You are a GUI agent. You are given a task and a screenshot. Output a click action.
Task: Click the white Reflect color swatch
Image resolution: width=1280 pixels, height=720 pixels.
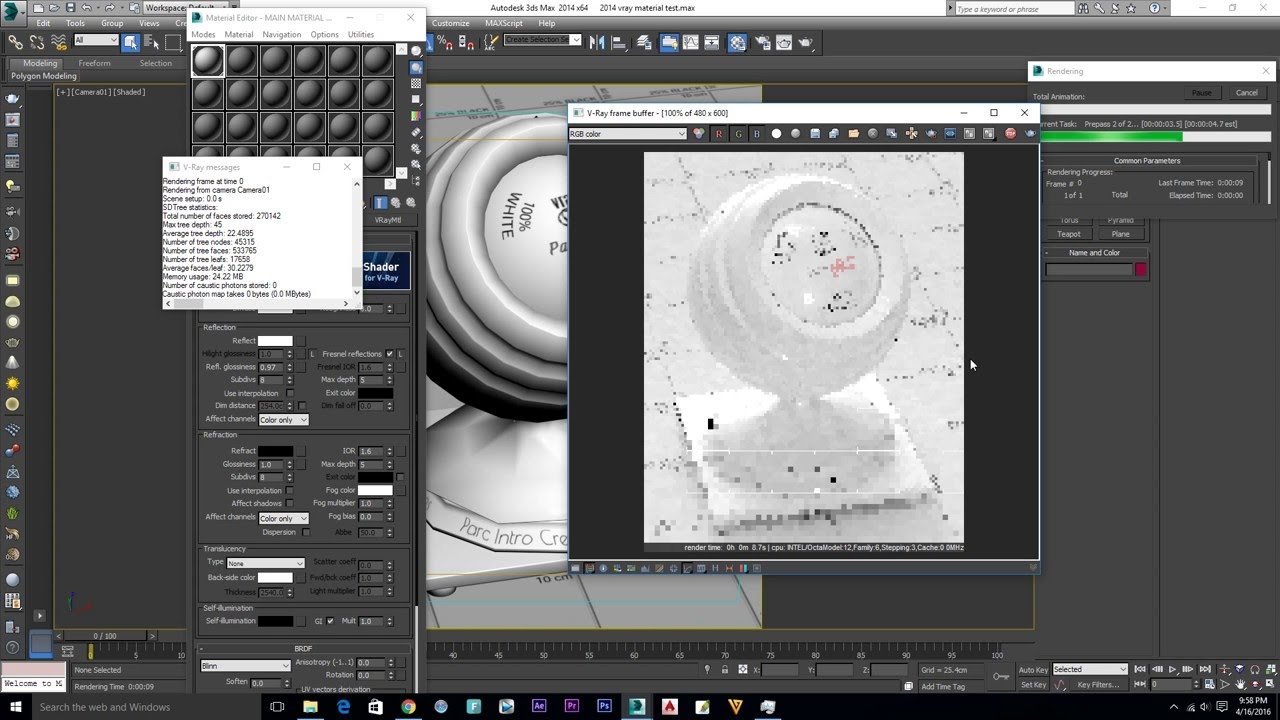coord(275,341)
